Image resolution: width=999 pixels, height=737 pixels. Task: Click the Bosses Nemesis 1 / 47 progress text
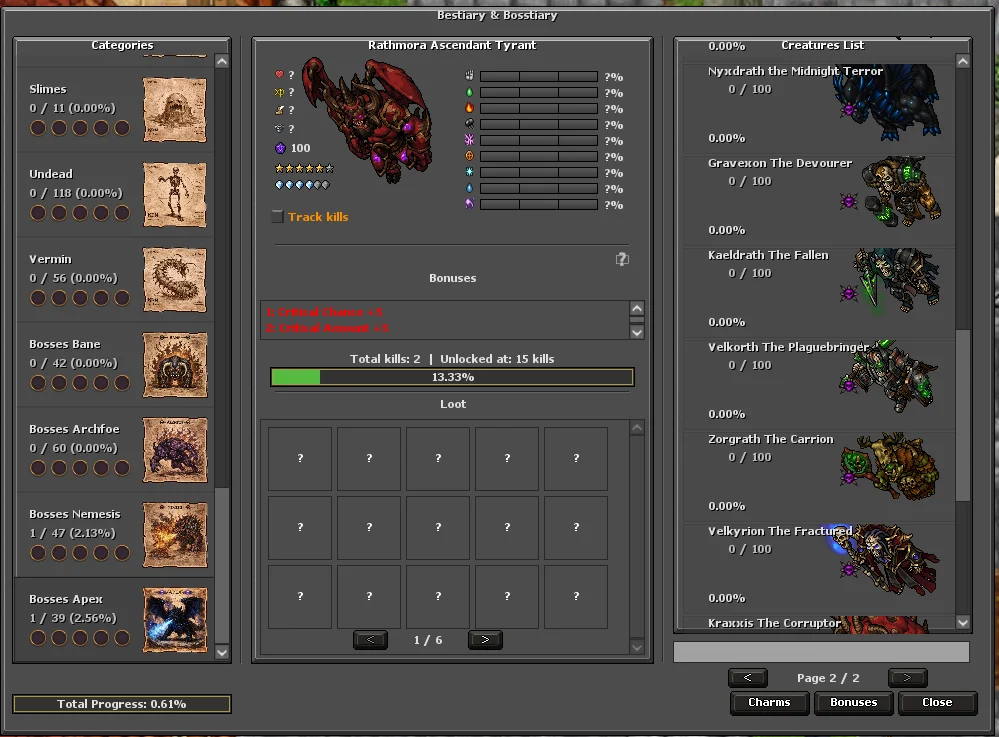72,533
